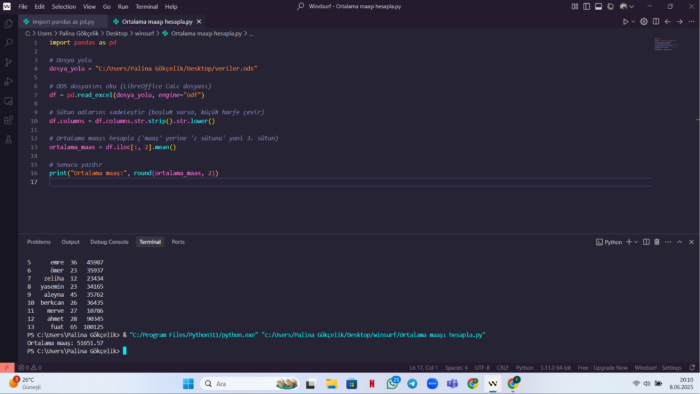The height and width of the screenshot is (394, 700).
Task: Open the Run and Debug view
Action: (x=8, y=82)
